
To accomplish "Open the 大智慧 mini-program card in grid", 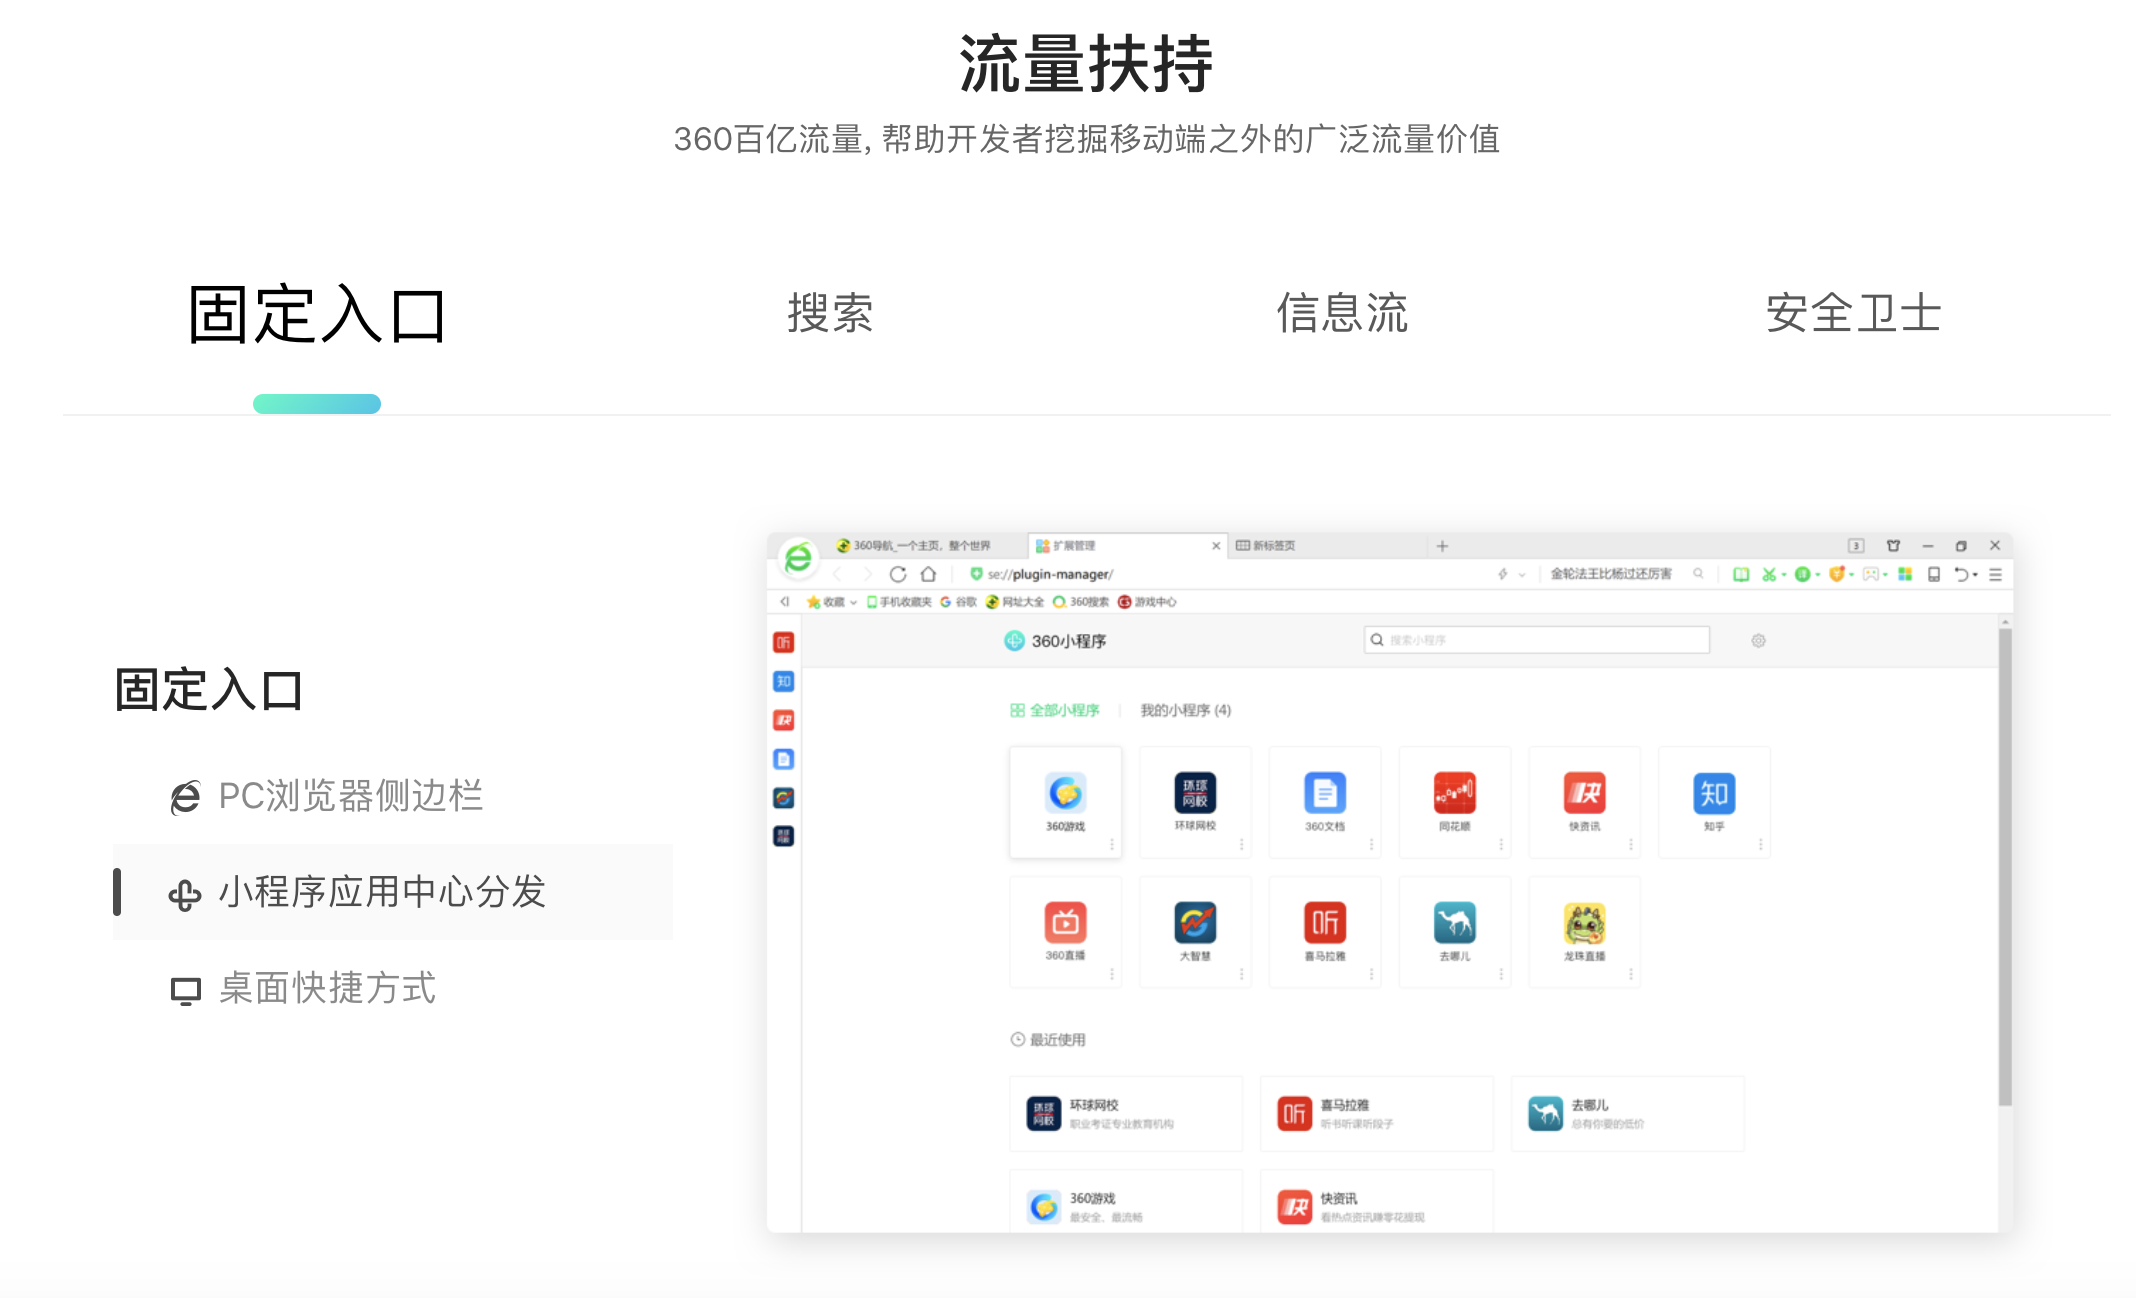I will 1195,932.
